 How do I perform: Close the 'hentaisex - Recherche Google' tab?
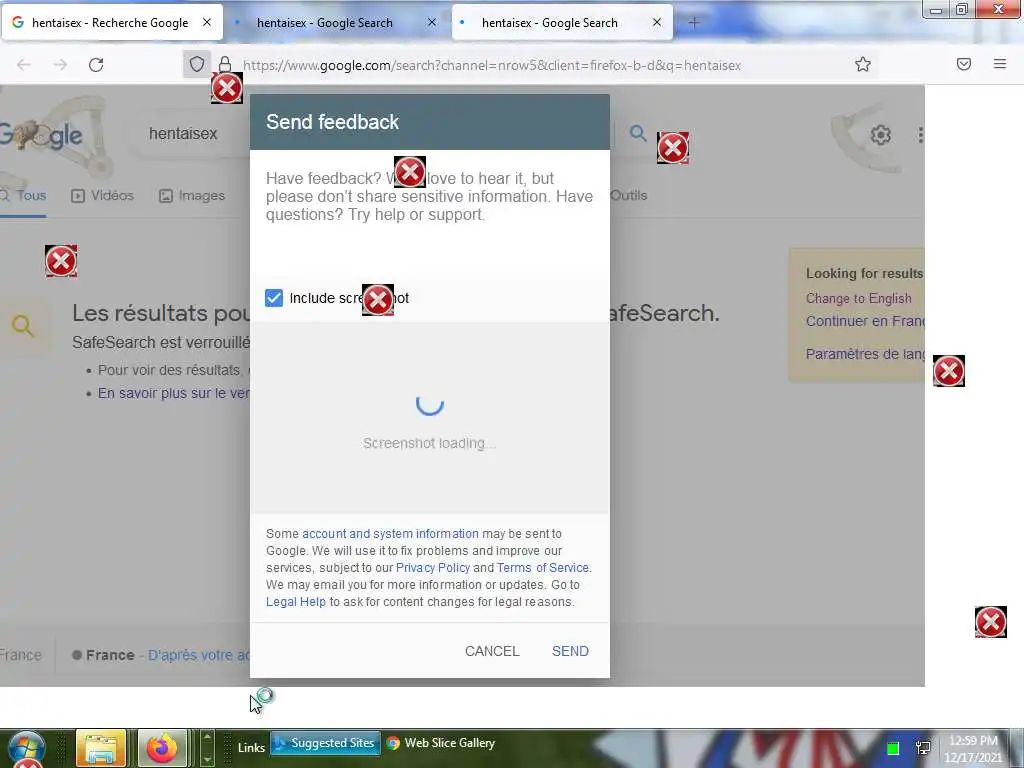pyautogui.click(x=206, y=22)
